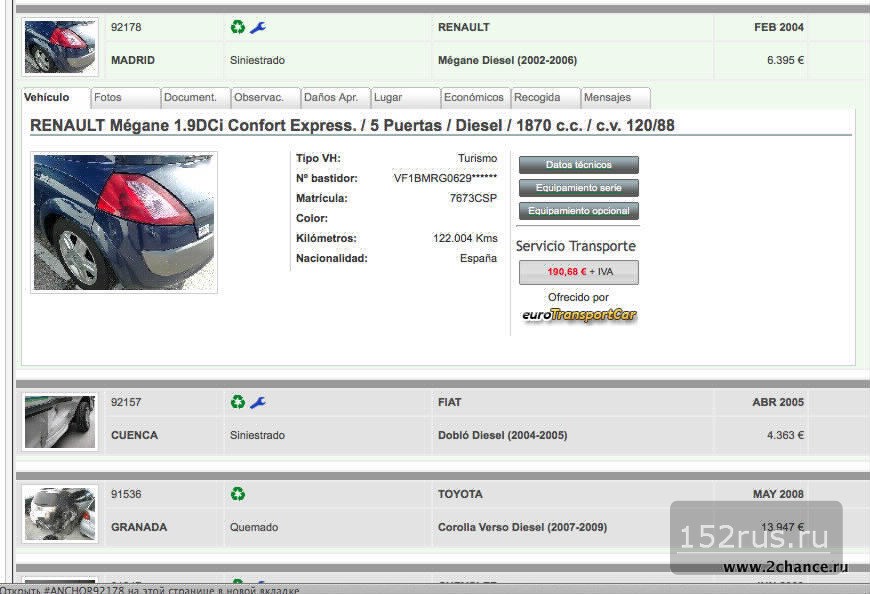
Task: Open the Vehículo tab
Action: pyautogui.click(x=55, y=97)
